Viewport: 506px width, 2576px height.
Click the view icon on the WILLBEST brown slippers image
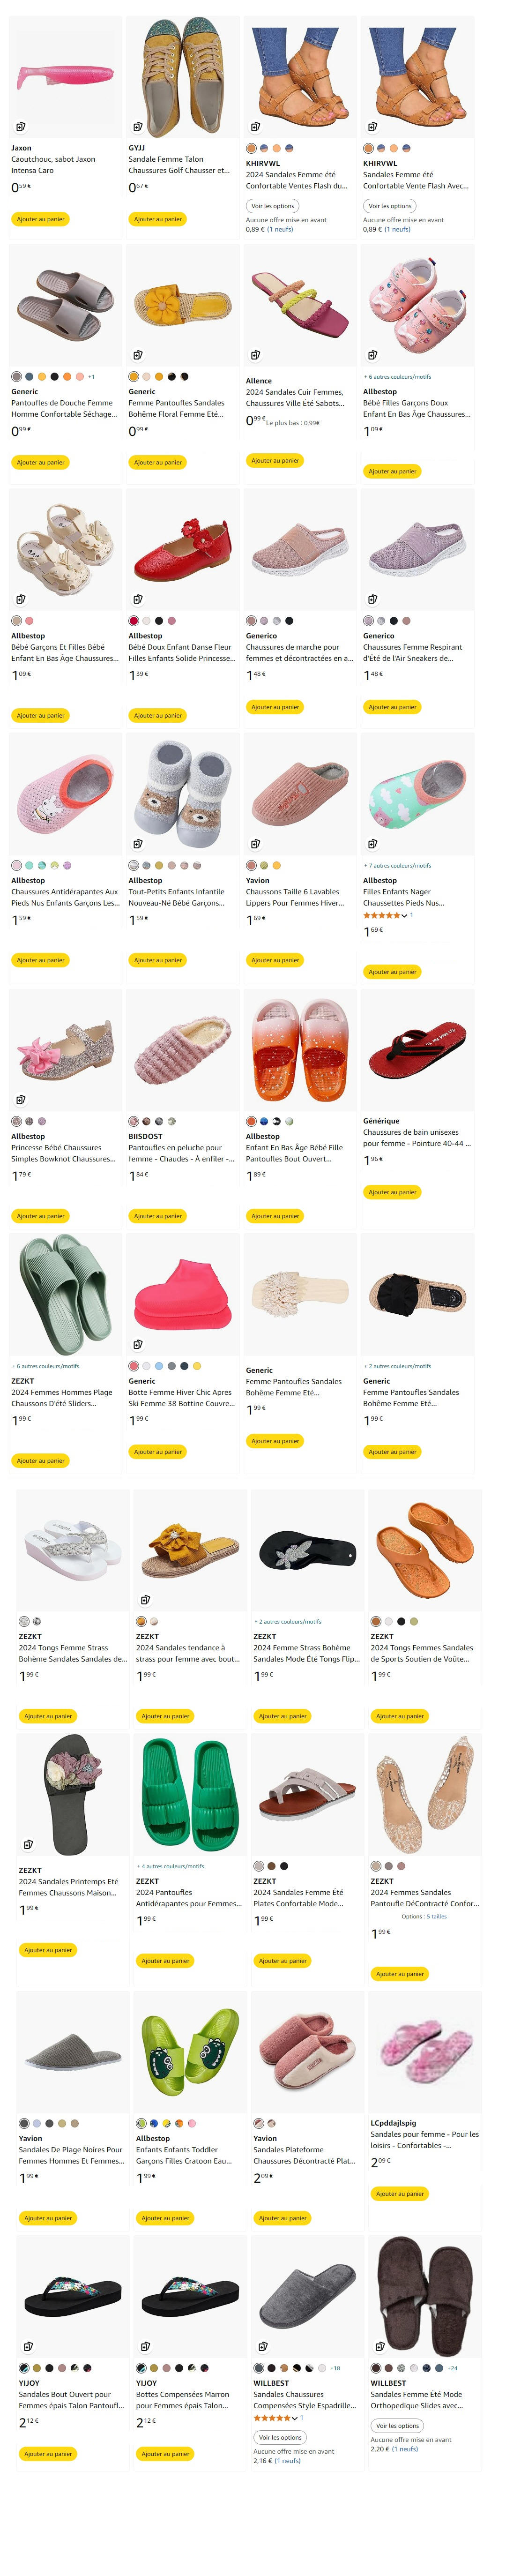[380, 2345]
